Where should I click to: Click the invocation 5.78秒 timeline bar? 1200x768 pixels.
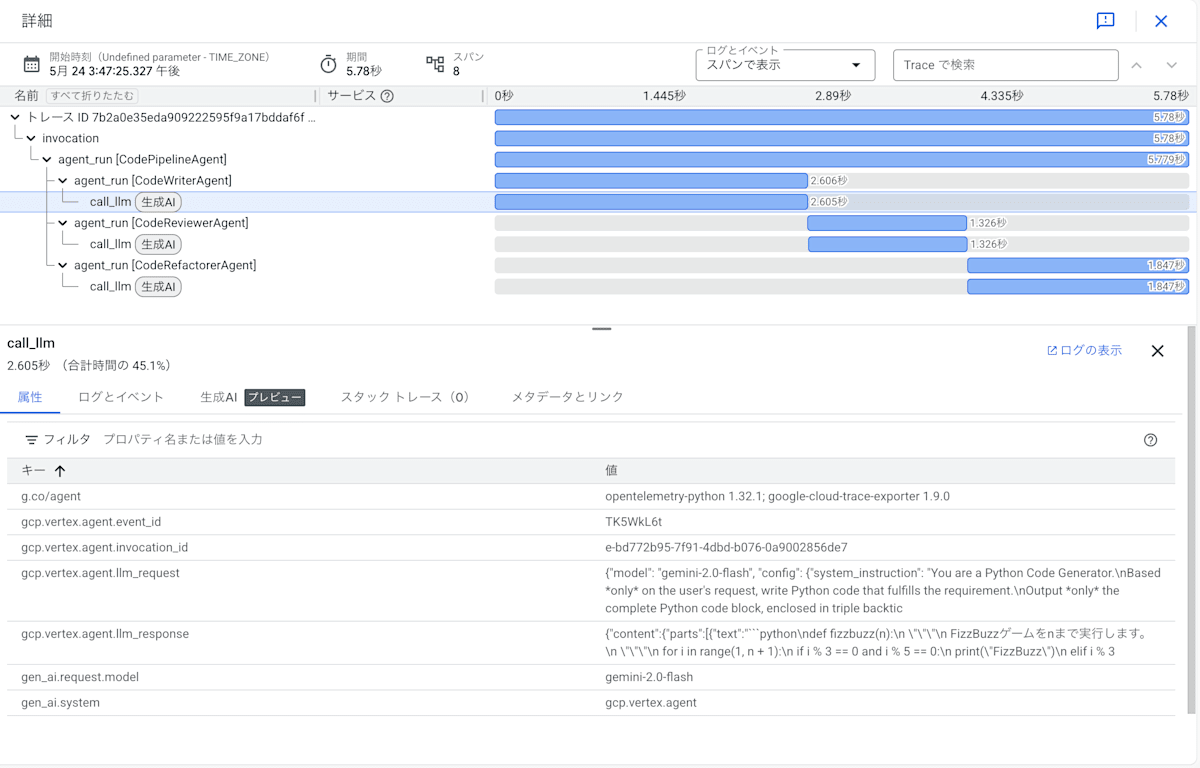pyautogui.click(x=842, y=138)
